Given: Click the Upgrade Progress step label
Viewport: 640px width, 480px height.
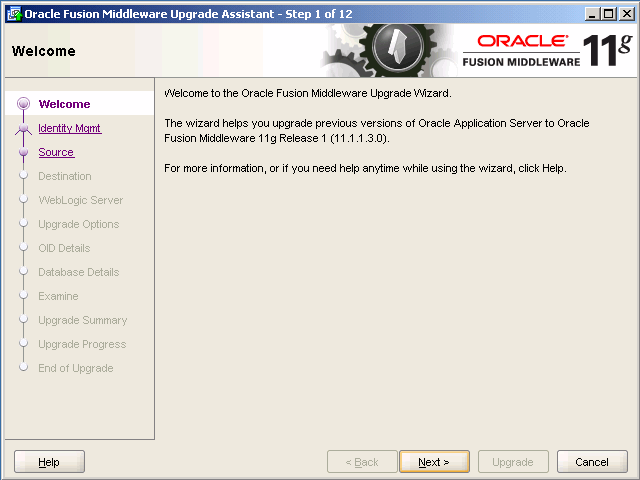Looking at the screenshot, I should tap(82, 344).
